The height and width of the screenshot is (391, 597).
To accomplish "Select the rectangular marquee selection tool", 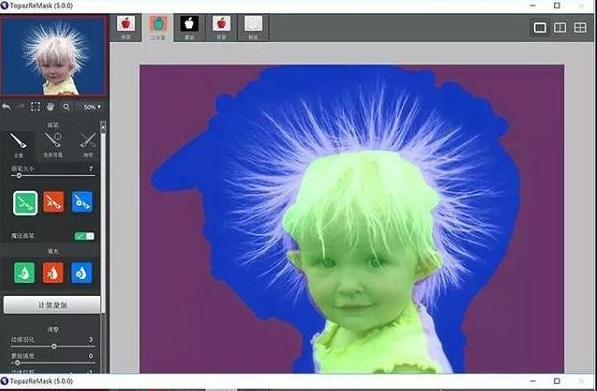I will [x=35, y=107].
